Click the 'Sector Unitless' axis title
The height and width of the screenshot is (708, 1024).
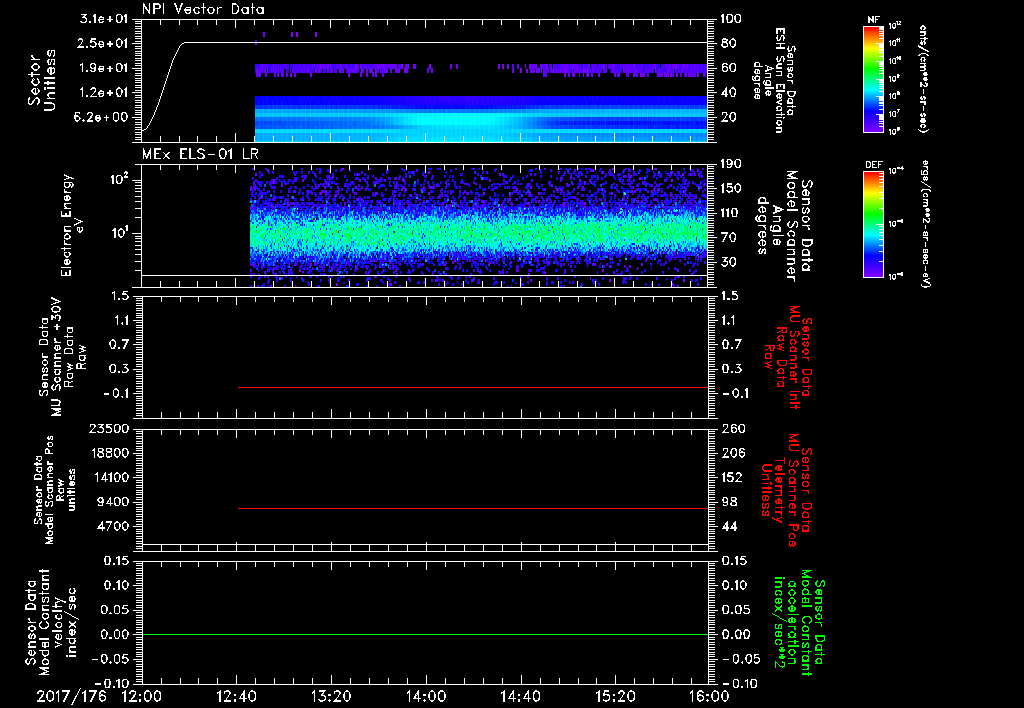point(42,80)
